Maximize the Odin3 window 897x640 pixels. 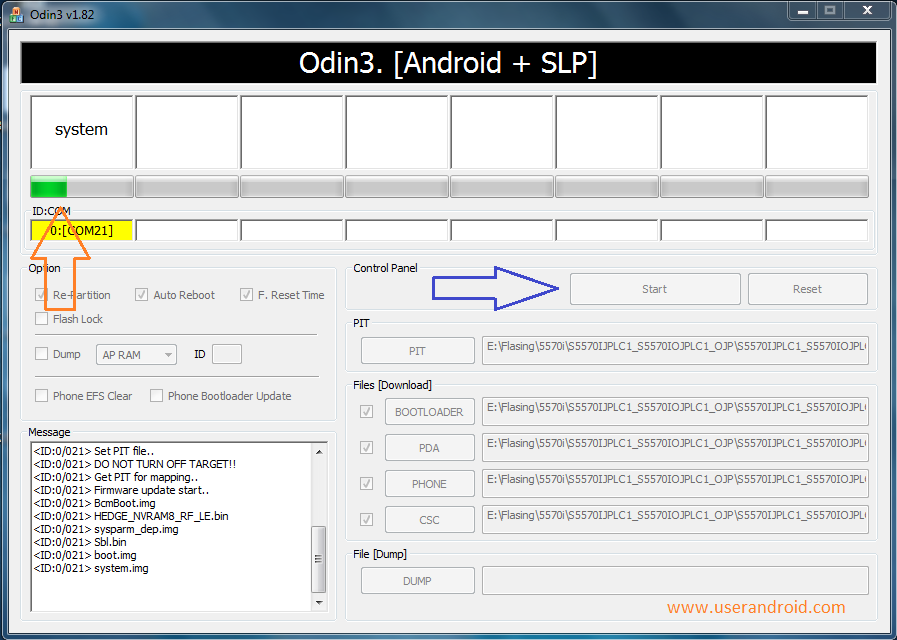pyautogui.click(x=830, y=10)
